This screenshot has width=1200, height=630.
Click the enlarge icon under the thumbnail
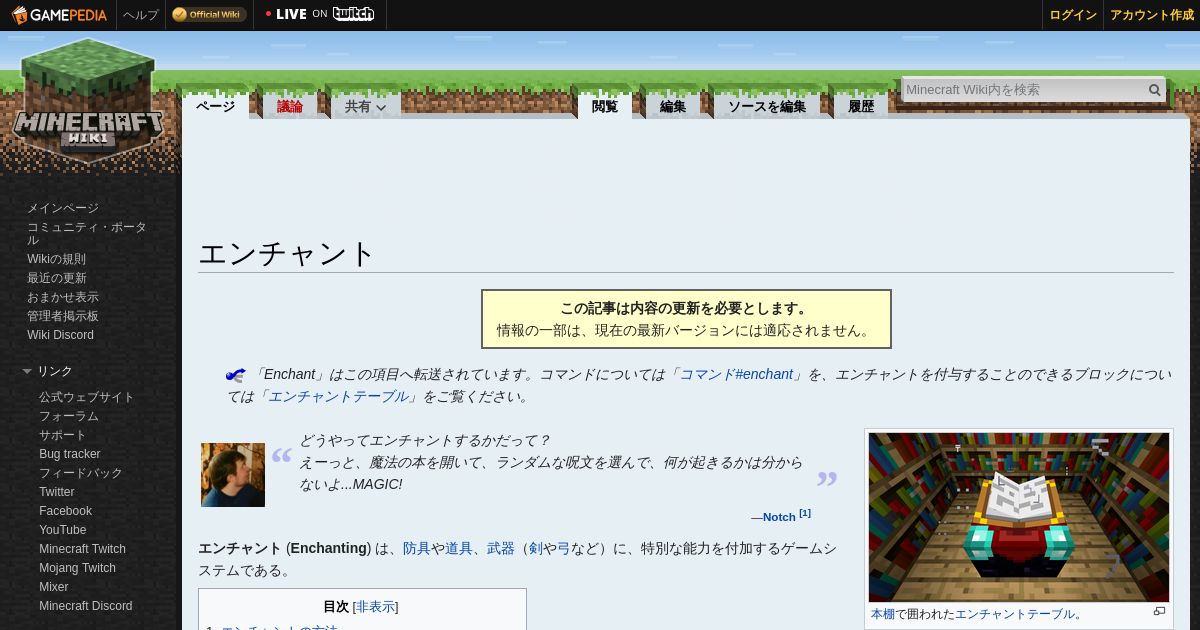tap(1160, 612)
